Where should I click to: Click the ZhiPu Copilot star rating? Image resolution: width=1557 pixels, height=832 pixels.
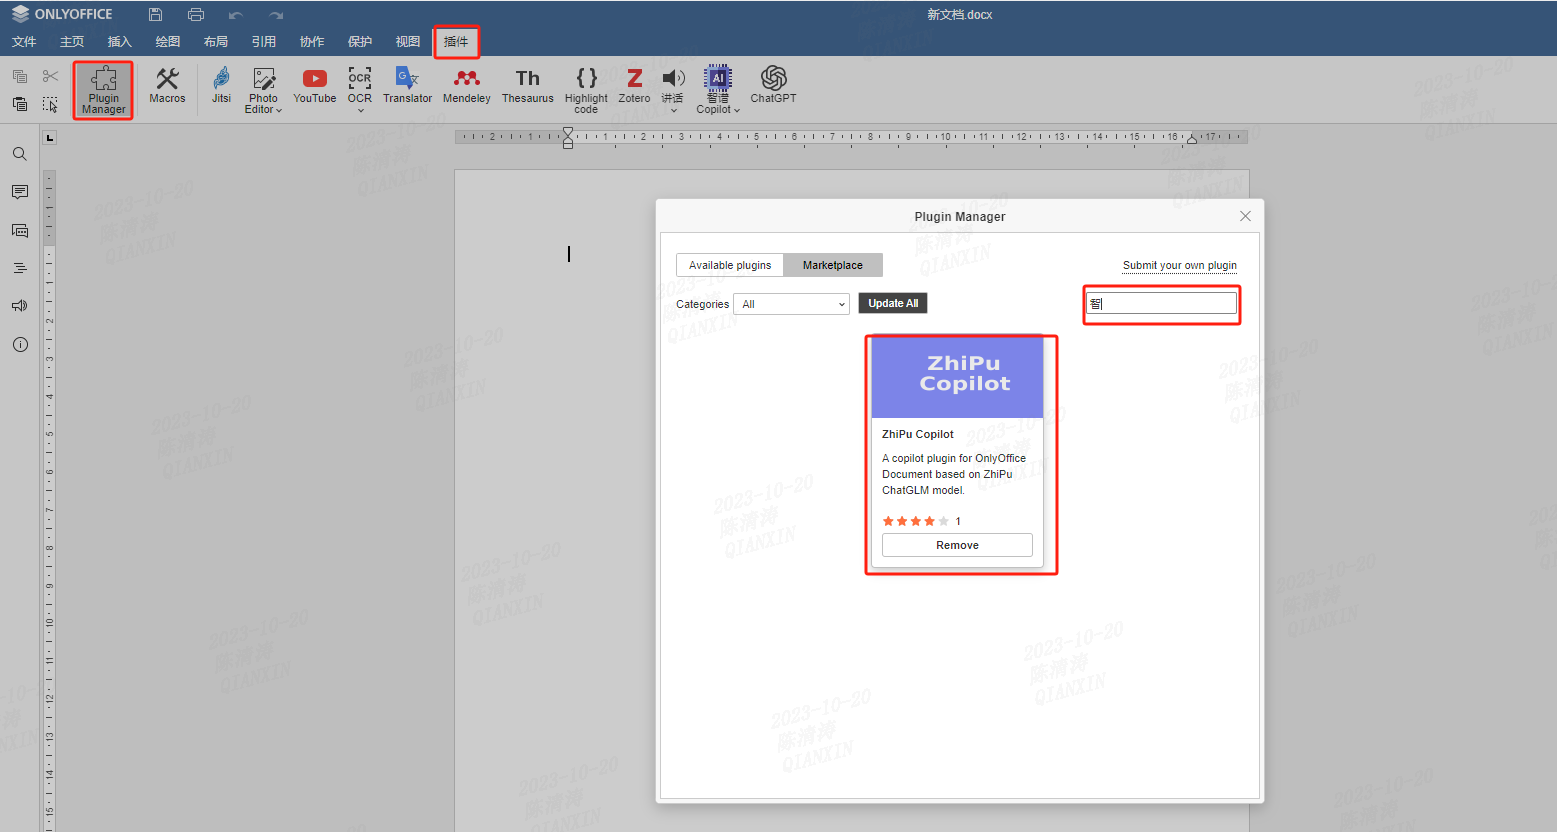(x=915, y=521)
